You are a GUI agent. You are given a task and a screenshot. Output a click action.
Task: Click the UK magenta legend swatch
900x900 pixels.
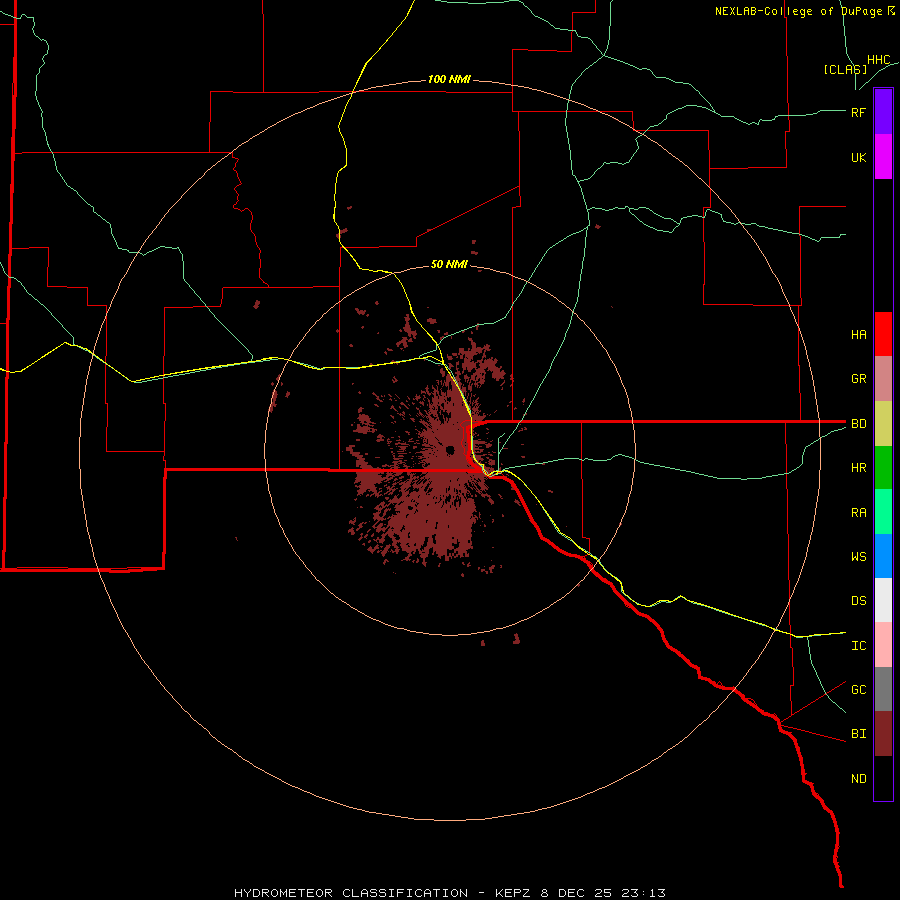883,157
